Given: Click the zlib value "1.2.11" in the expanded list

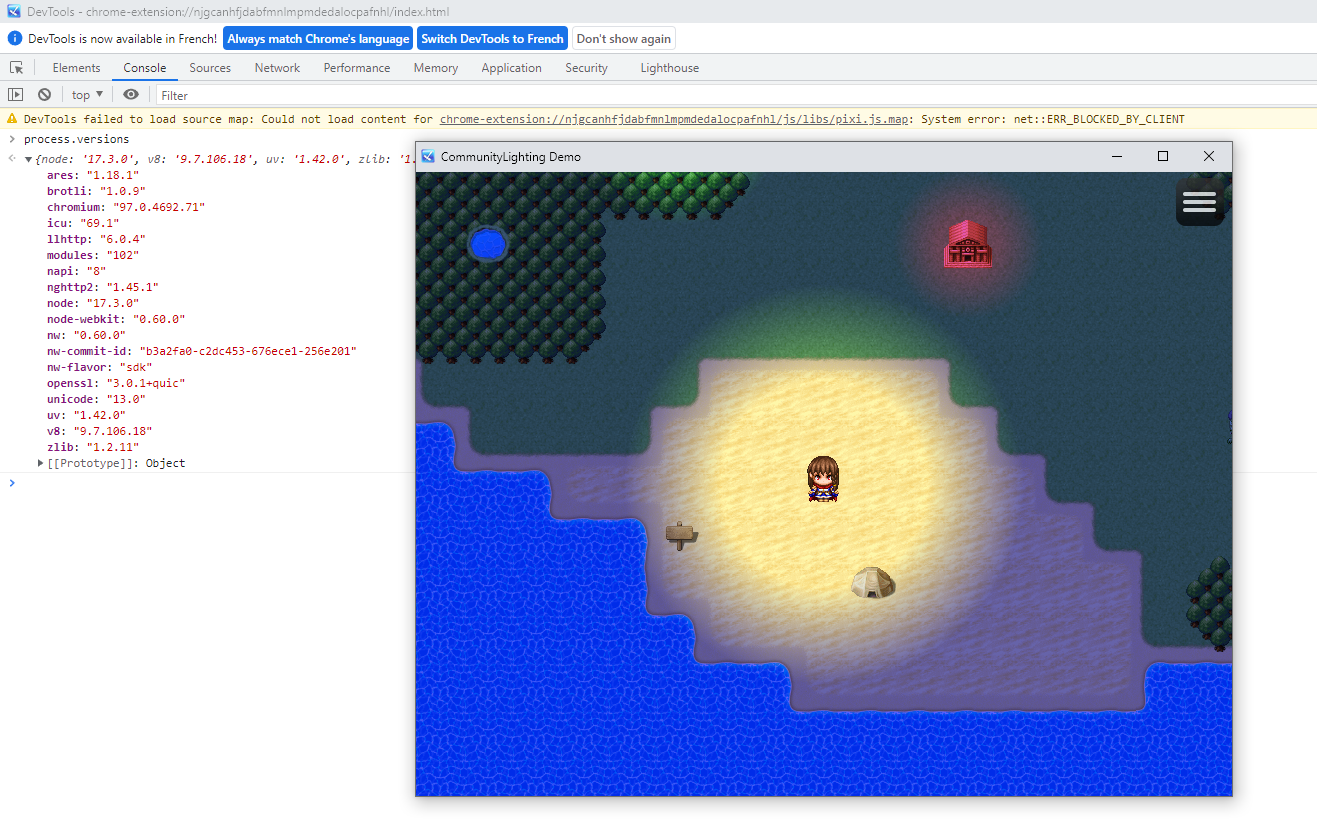Looking at the screenshot, I should (112, 447).
